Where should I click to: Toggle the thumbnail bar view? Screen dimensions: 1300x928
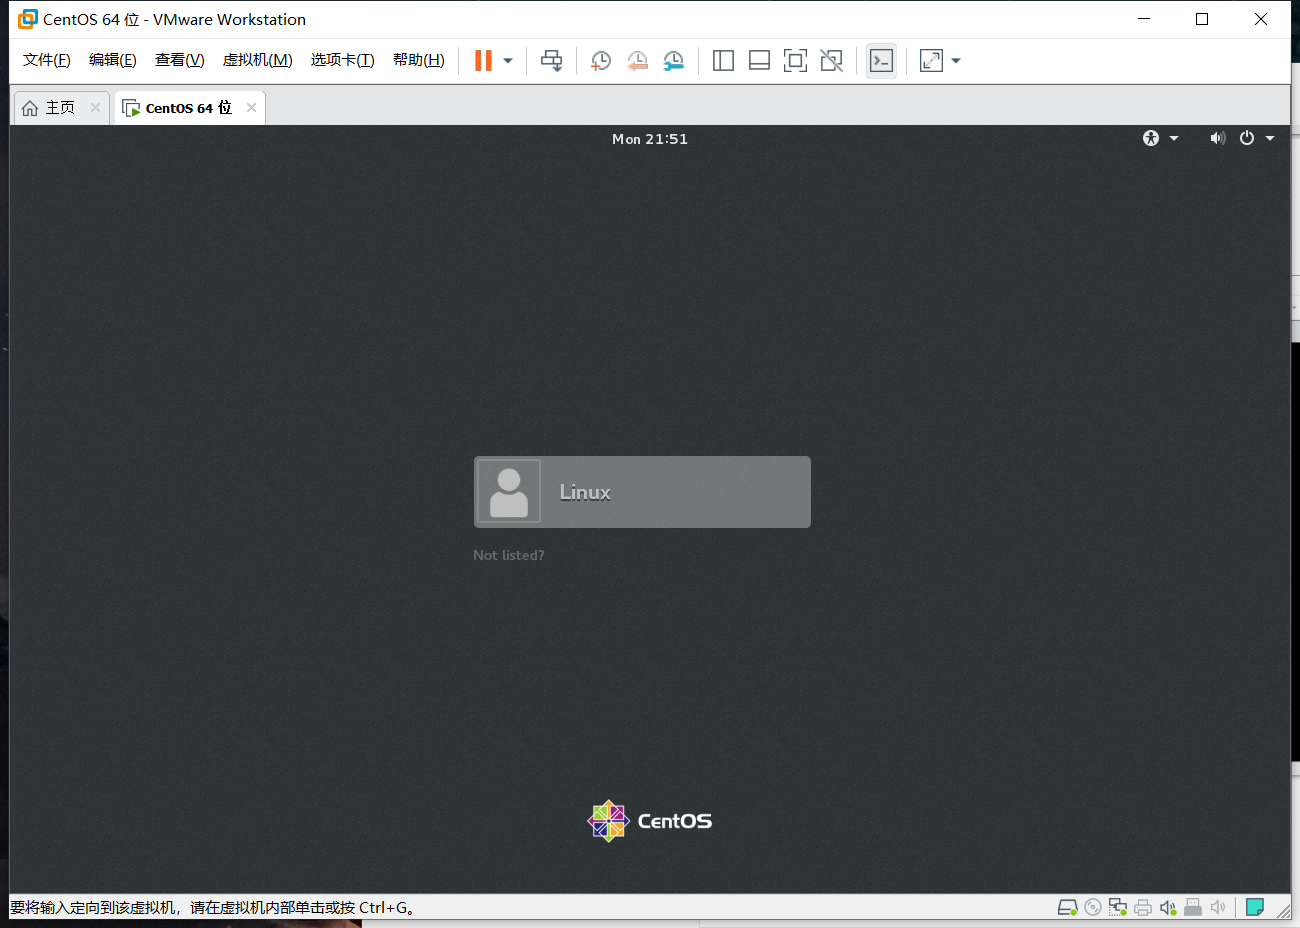(759, 61)
